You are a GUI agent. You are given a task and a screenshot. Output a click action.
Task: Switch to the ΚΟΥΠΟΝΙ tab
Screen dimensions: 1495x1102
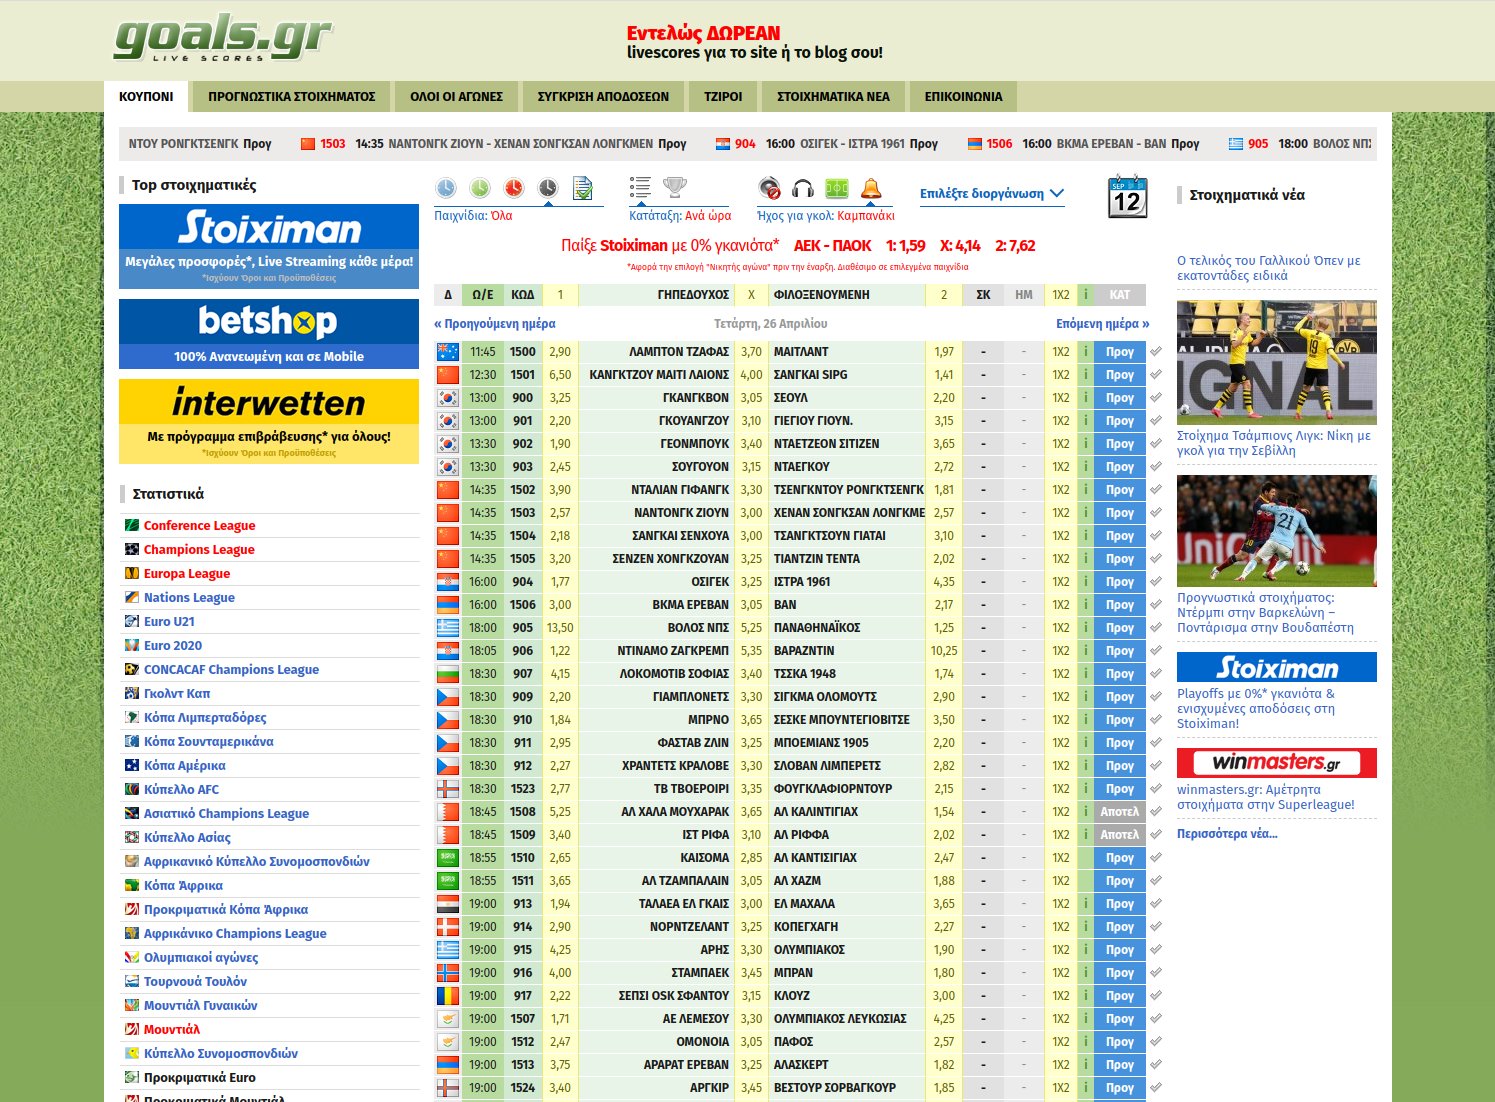pyautogui.click(x=146, y=96)
